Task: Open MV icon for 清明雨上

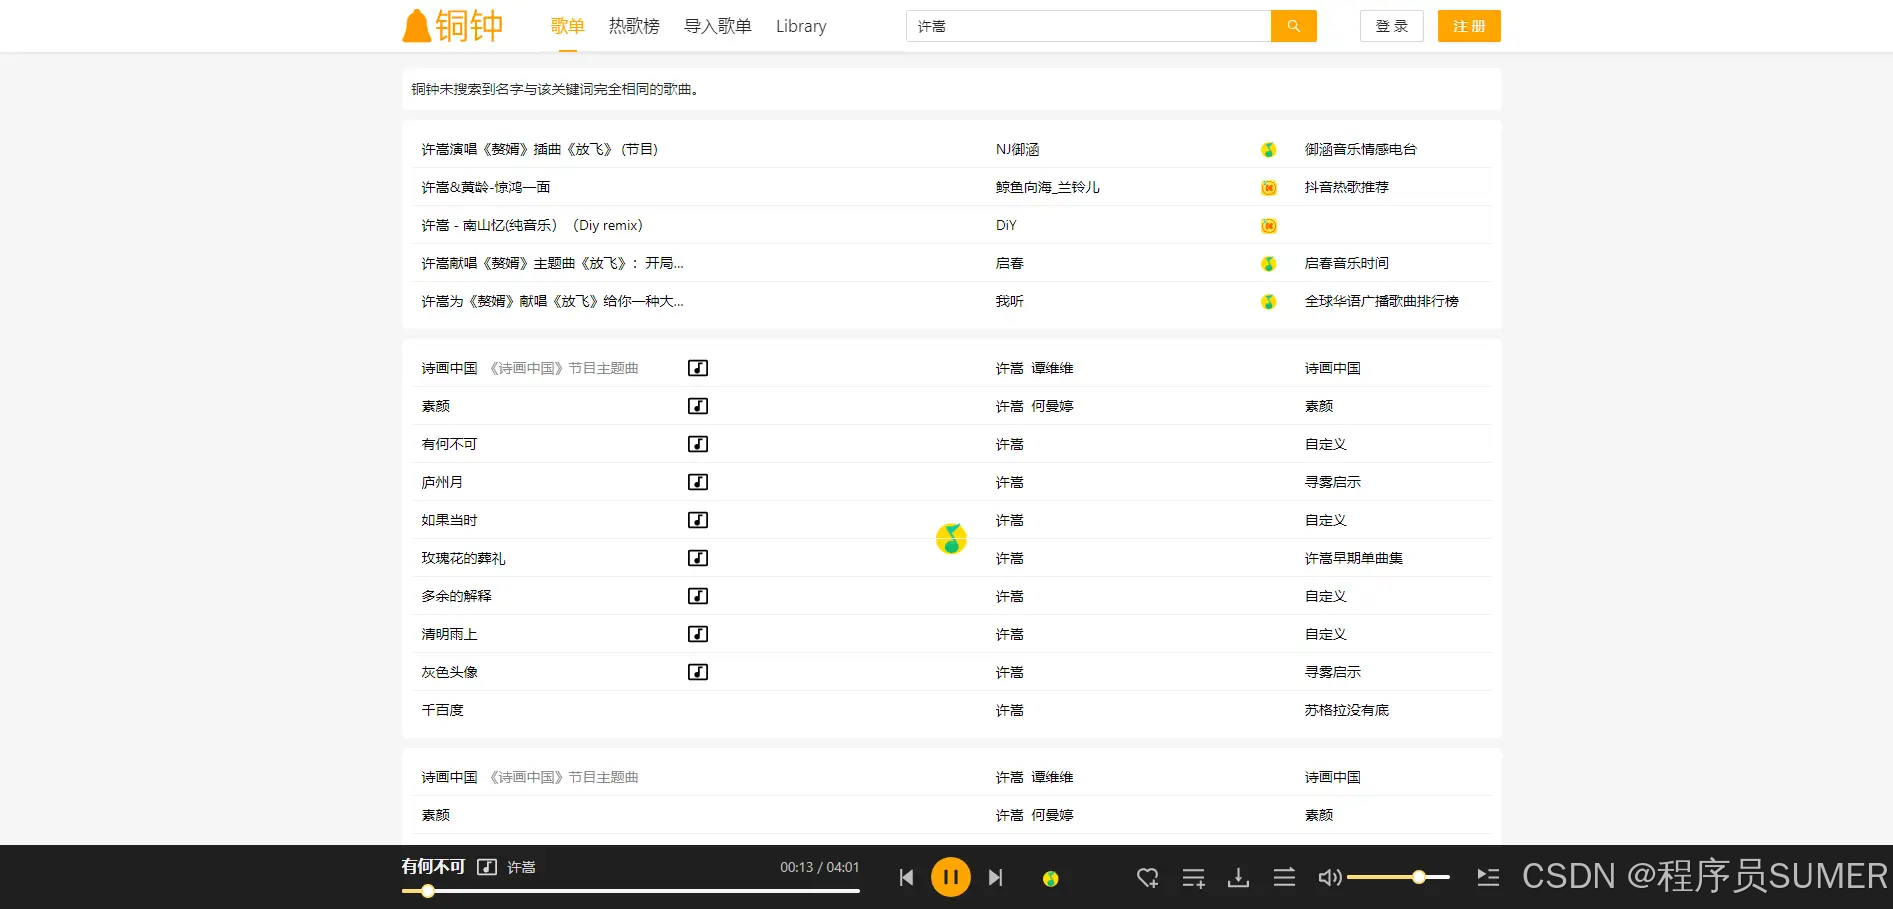Action: coord(698,634)
